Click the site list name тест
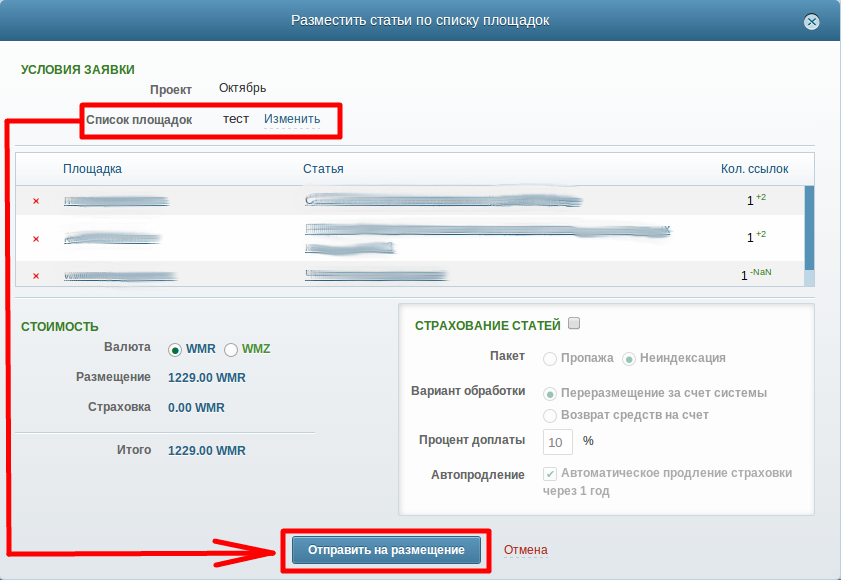841x580 pixels. point(236,119)
